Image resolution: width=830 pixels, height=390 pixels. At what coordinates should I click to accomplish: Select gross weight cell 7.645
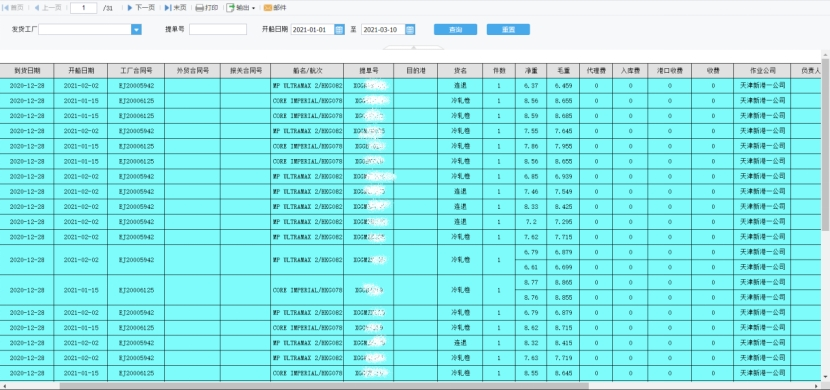click(x=563, y=131)
